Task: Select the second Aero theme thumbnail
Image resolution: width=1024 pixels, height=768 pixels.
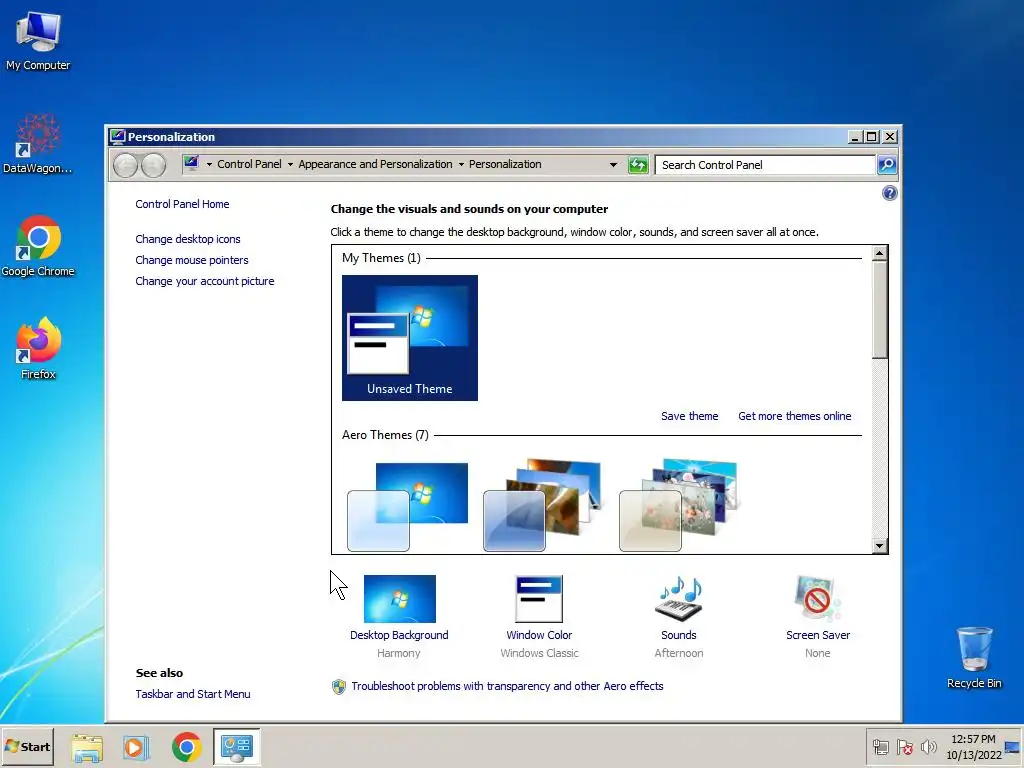Action: 543,506
